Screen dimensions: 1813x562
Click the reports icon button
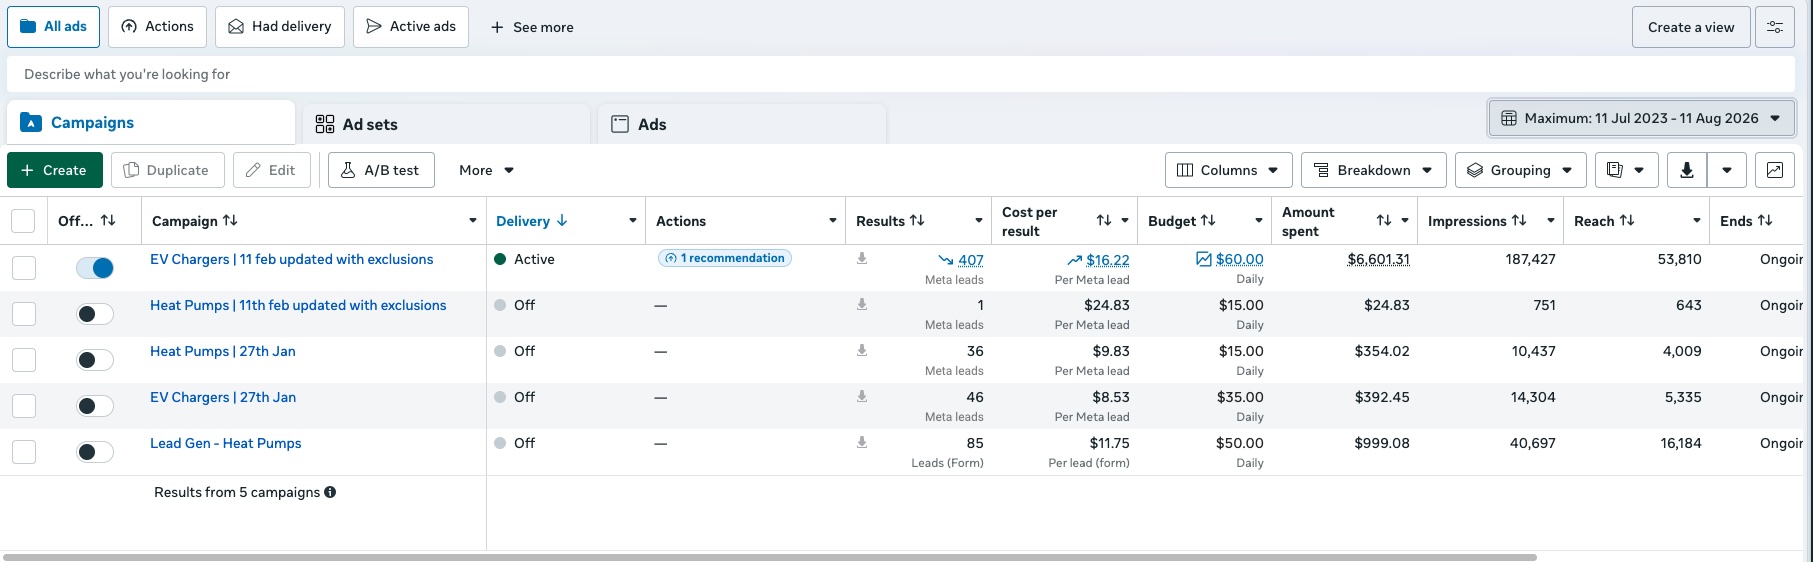pyautogui.click(x=1626, y=170)
